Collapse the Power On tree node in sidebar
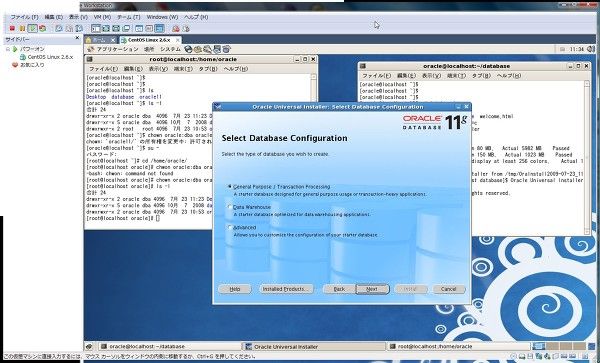Viewport: 600px width, 363px height. point(7,49)
